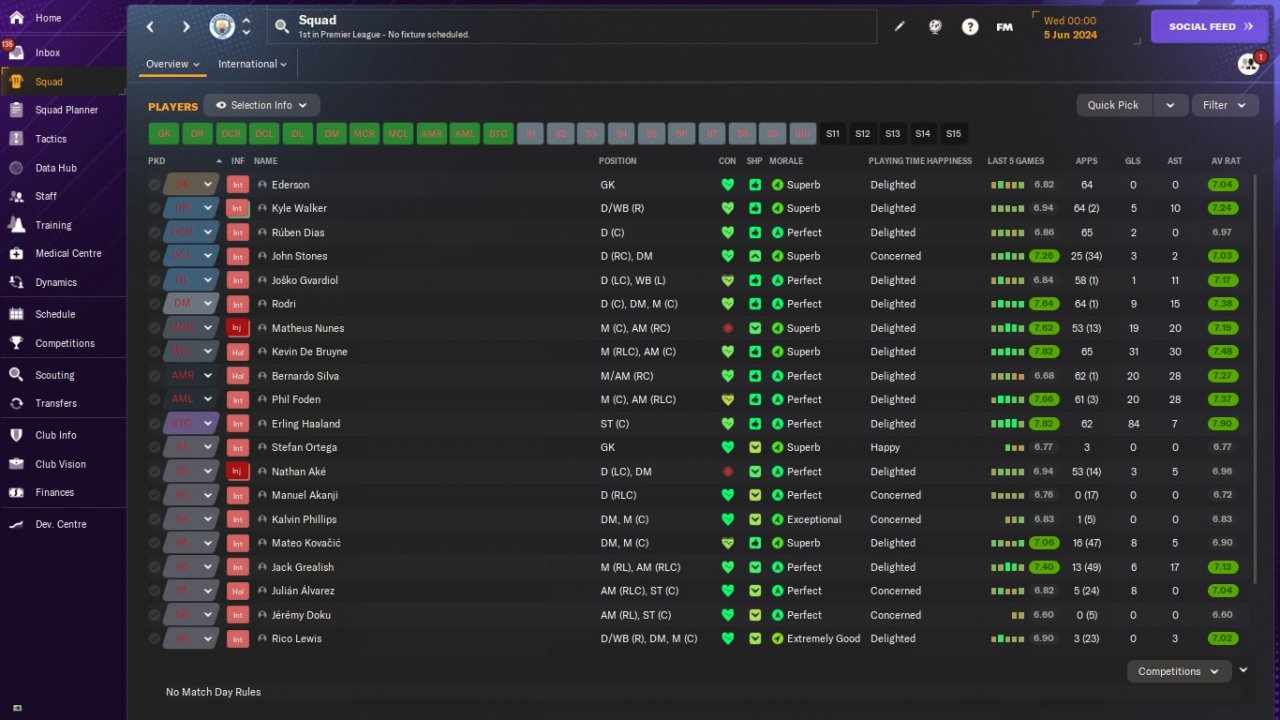
Task: Tick the selection circle for Rico Lewis
Action: coord(154,639)
